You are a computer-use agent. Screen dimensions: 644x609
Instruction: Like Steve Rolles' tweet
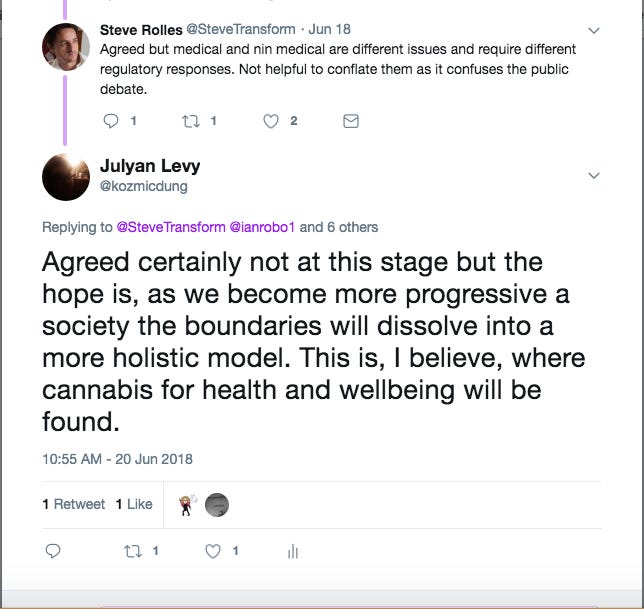[x=271, y=121]
